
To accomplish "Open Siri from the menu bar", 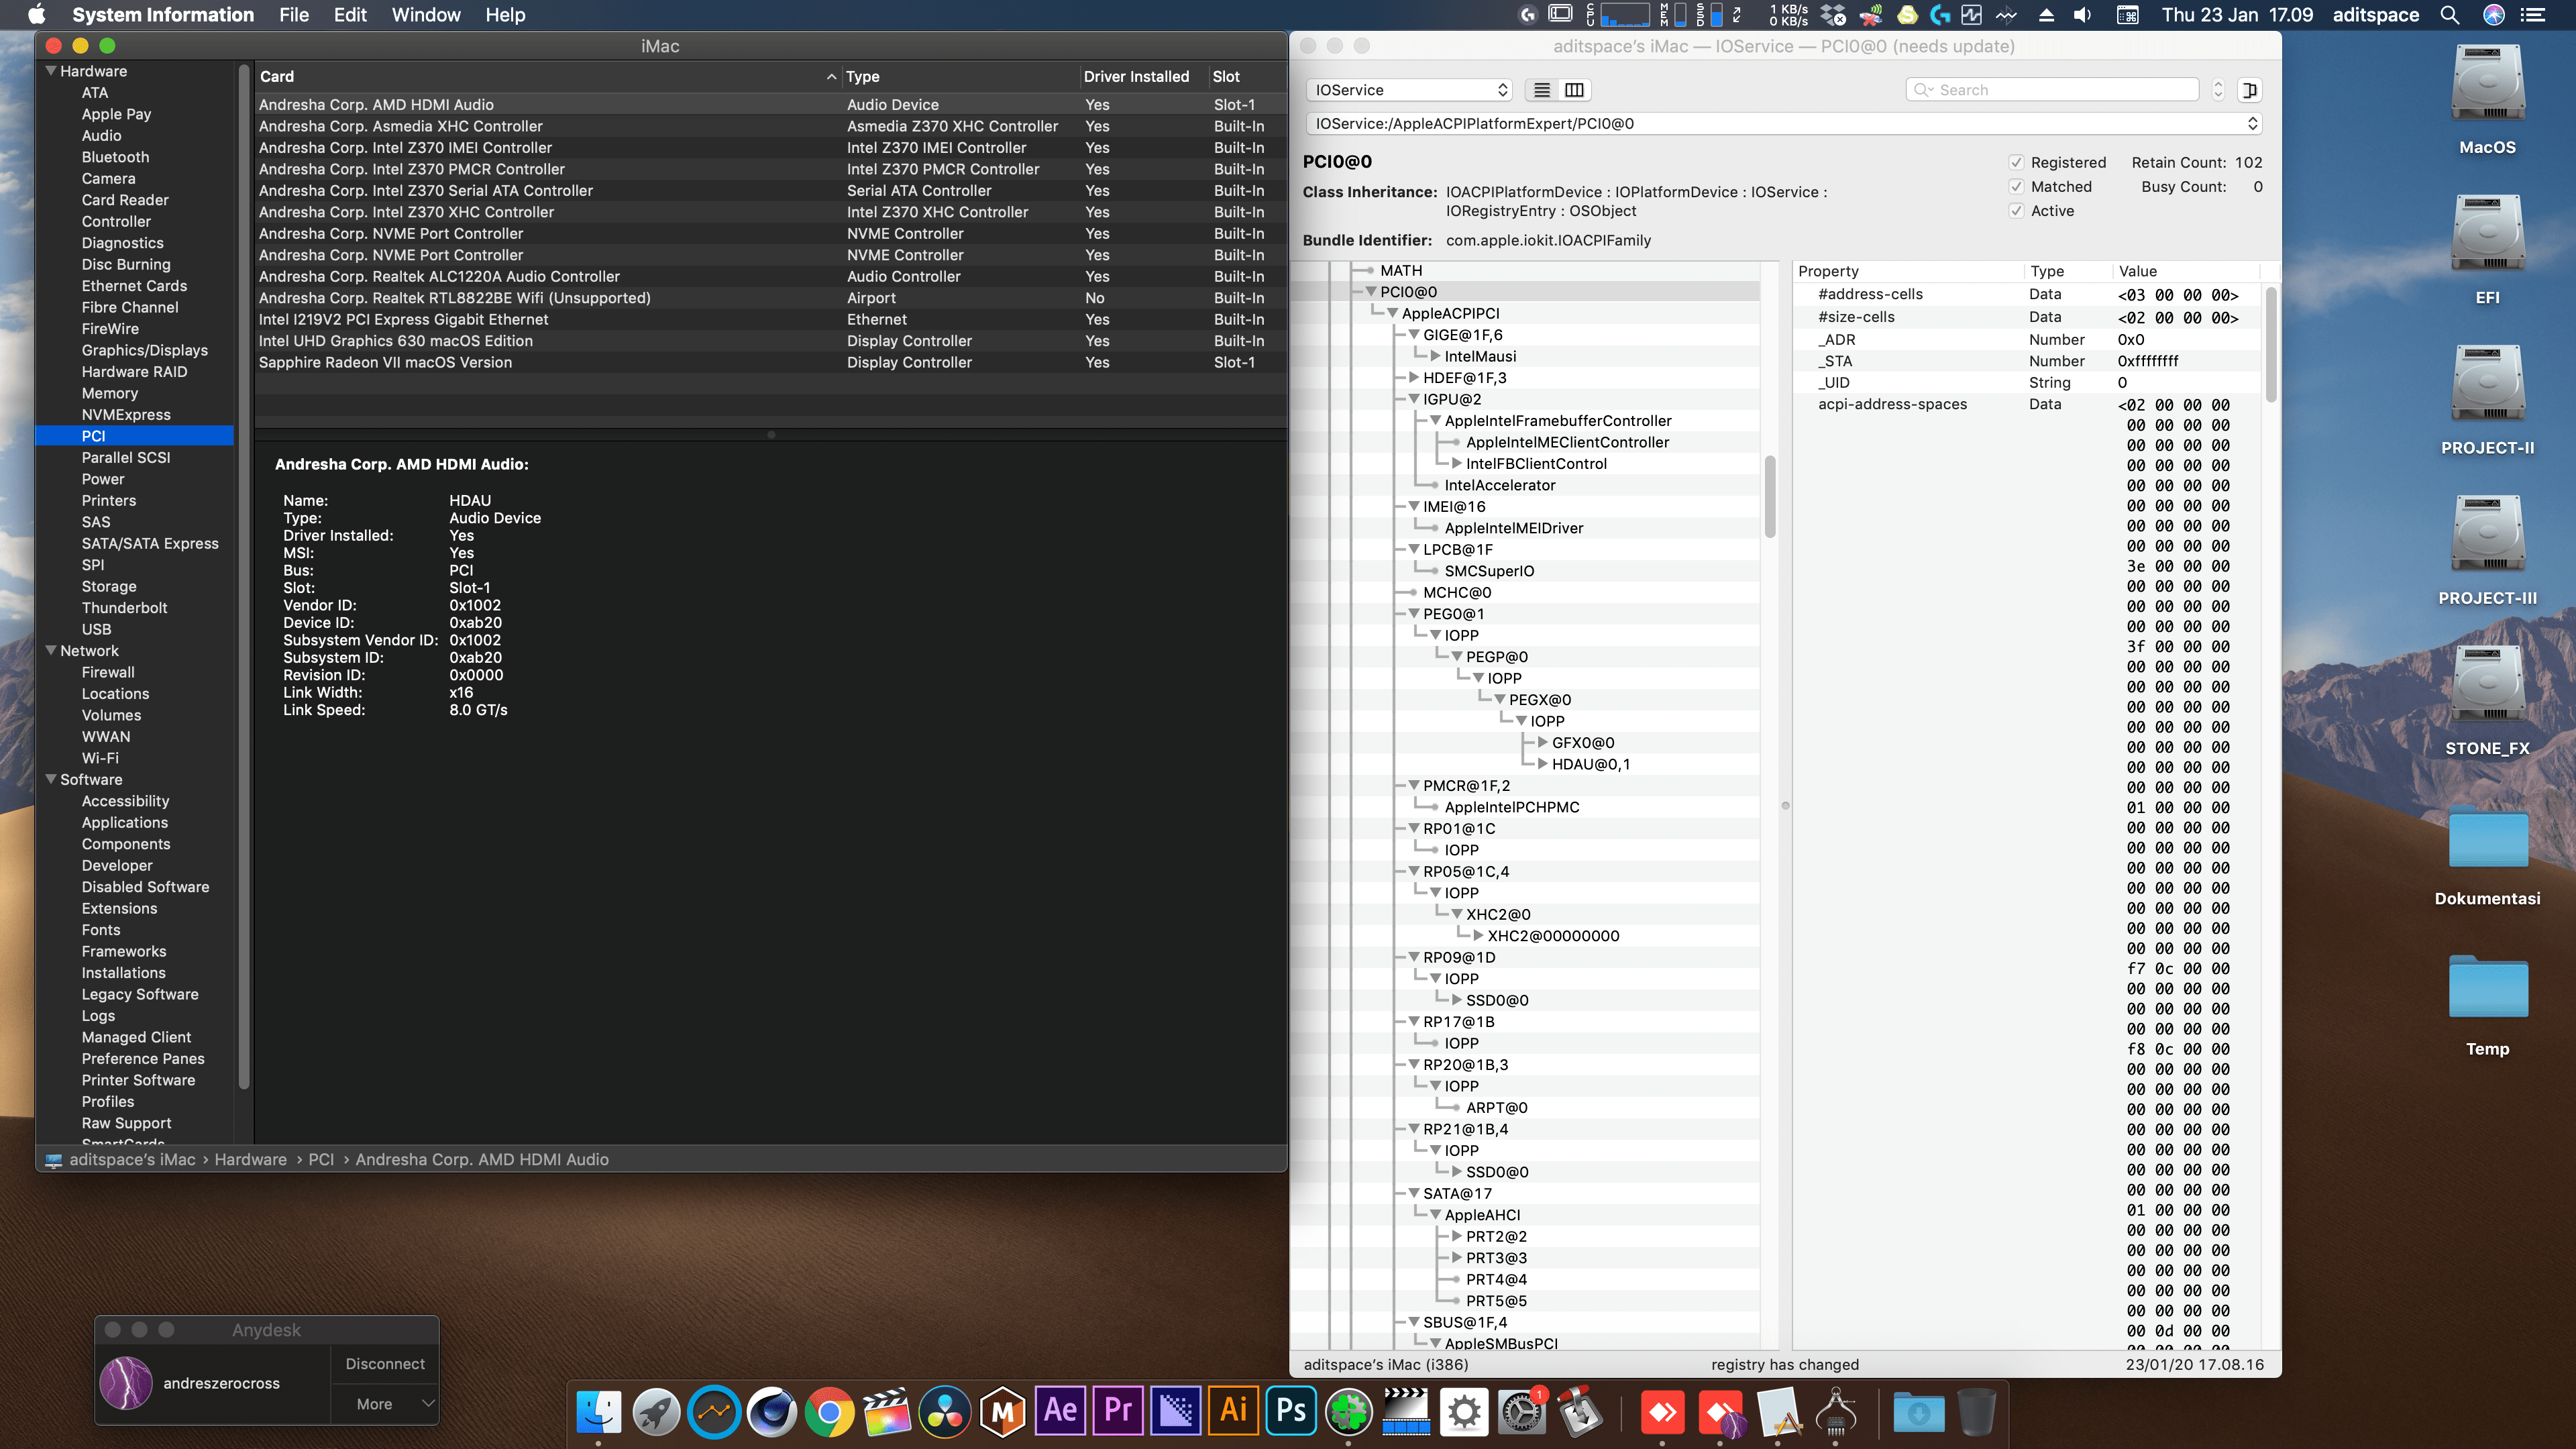I will click(x=2493, y=15).
